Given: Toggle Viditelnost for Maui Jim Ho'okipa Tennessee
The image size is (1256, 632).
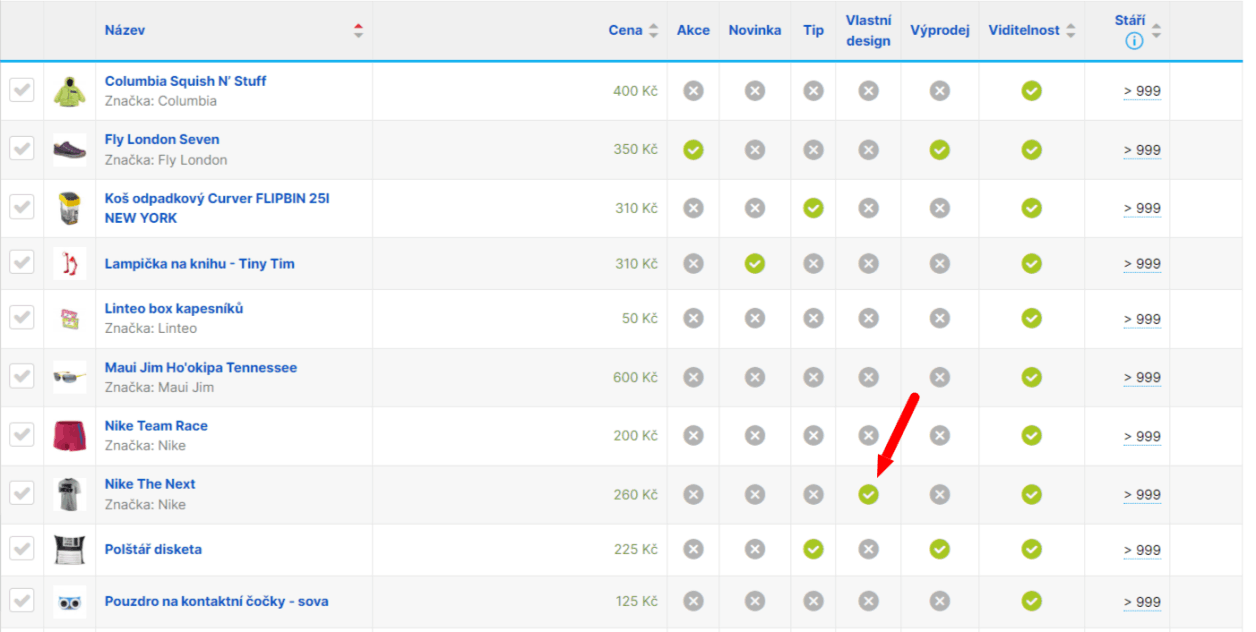Looking at the screenshot, I should pyautogui.click(x=1031, y=377).
